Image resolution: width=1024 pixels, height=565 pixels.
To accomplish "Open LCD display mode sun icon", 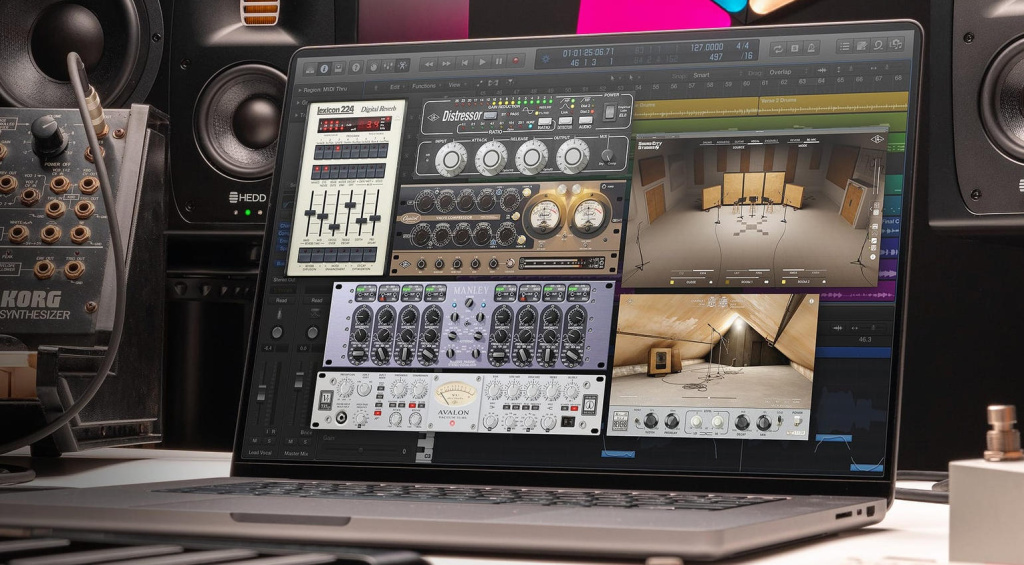I will click(x=546, y=59).
